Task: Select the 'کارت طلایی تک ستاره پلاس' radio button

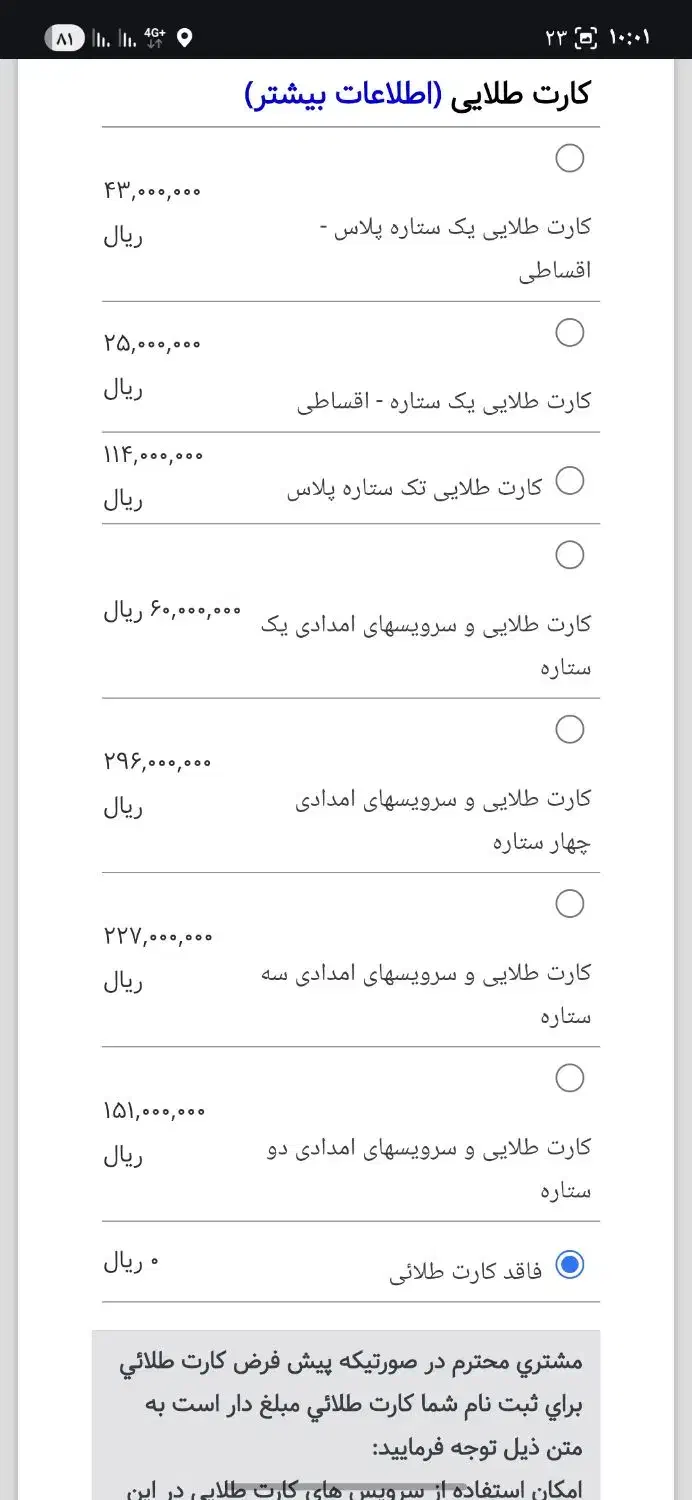Action: click(x=569, y=481)
